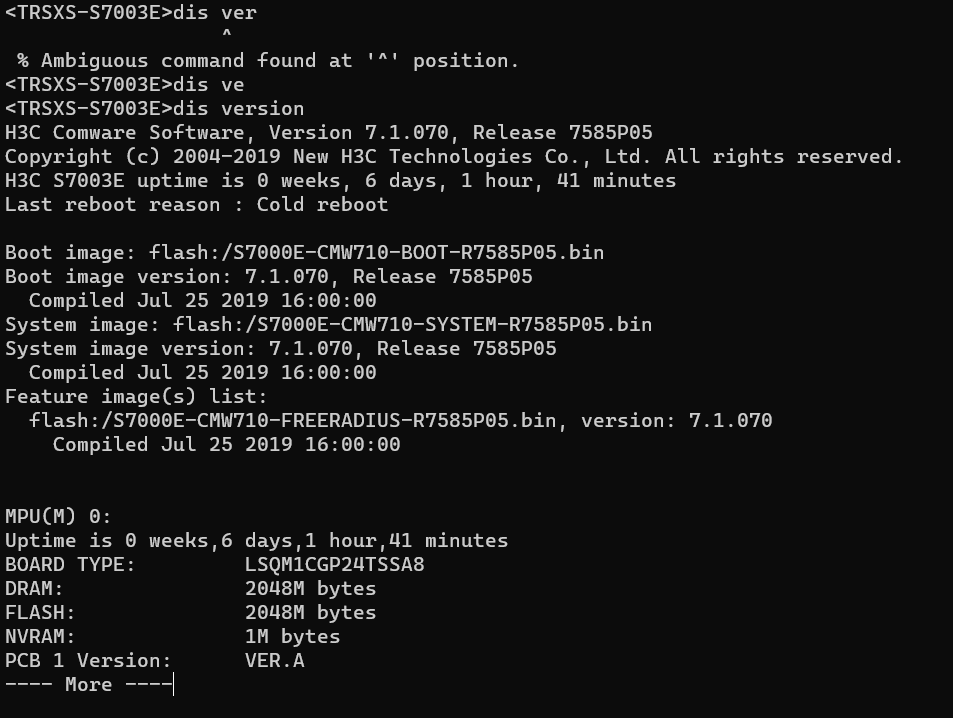
Task: Click the System image flash file path
Action: click(x=412, y=324)
